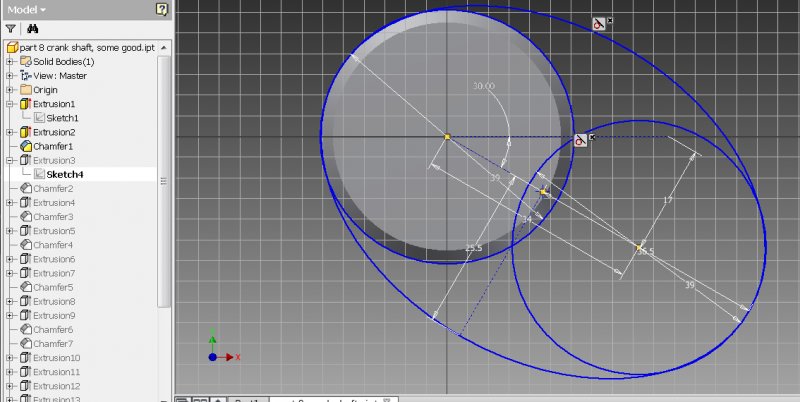Image resolution: width=800 pixels, height=402 pixels.
Task: Expand the Extrusion11 node
Action: pyautogui.click(x=10, y=372)
